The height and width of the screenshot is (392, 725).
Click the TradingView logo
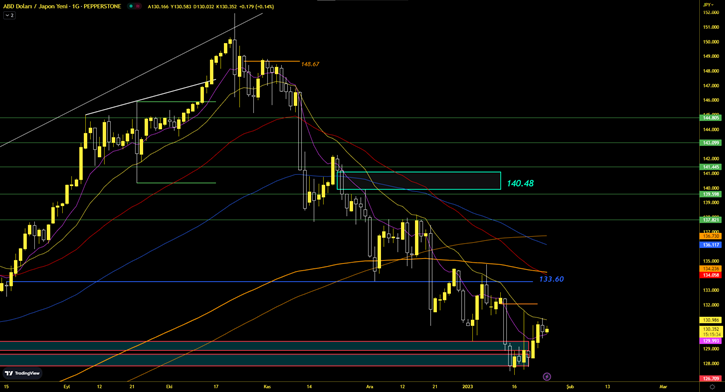22,373
